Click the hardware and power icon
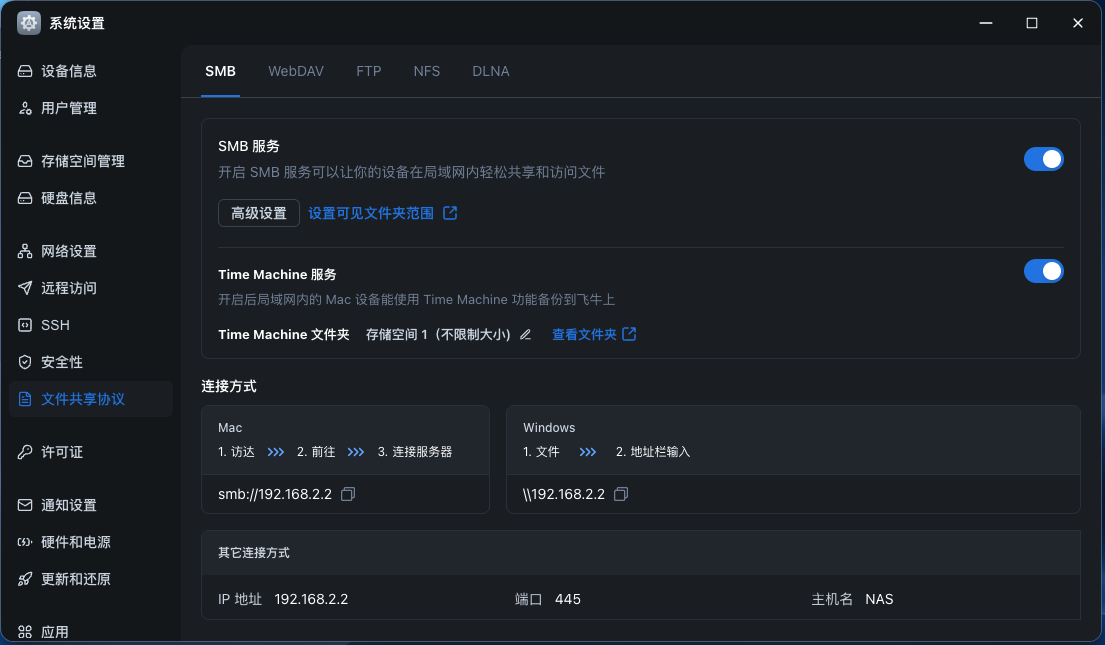 click(25, 542)
